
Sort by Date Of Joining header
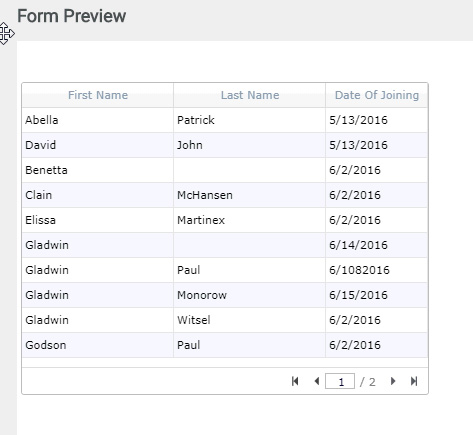pyautogui.click(x=377, y=95)
